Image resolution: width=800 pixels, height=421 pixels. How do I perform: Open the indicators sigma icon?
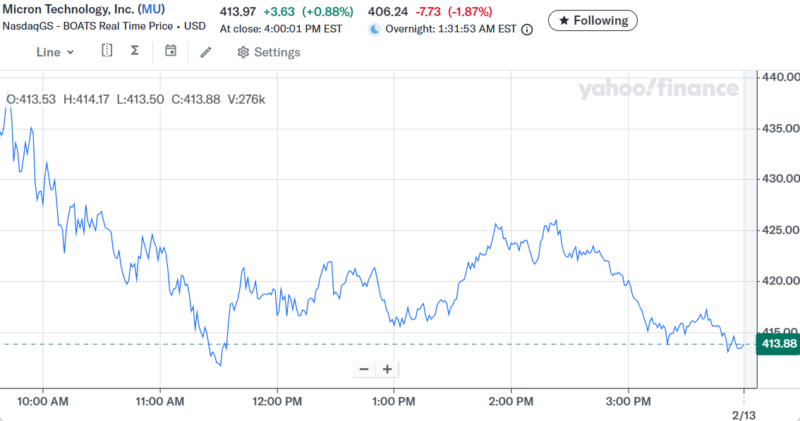(134, 51)
